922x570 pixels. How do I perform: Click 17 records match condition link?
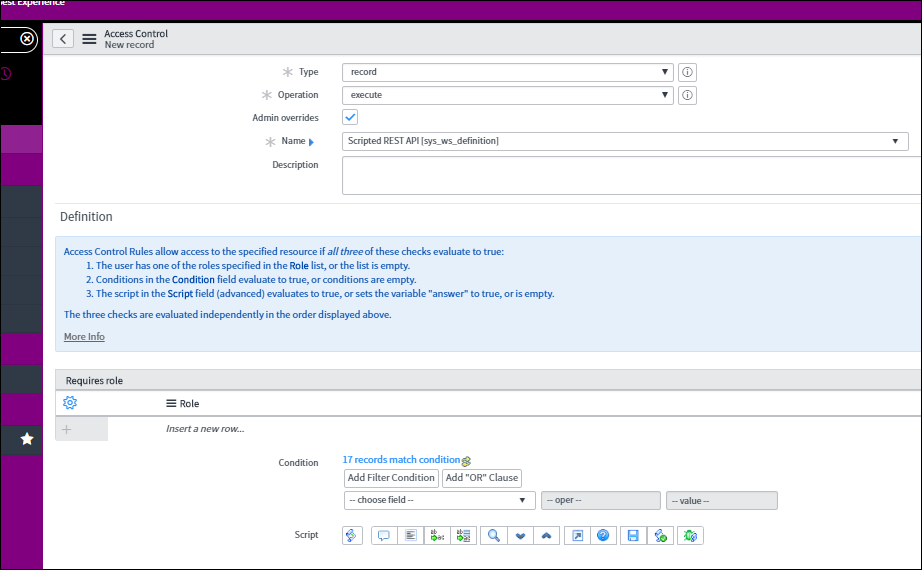point(401,459)
